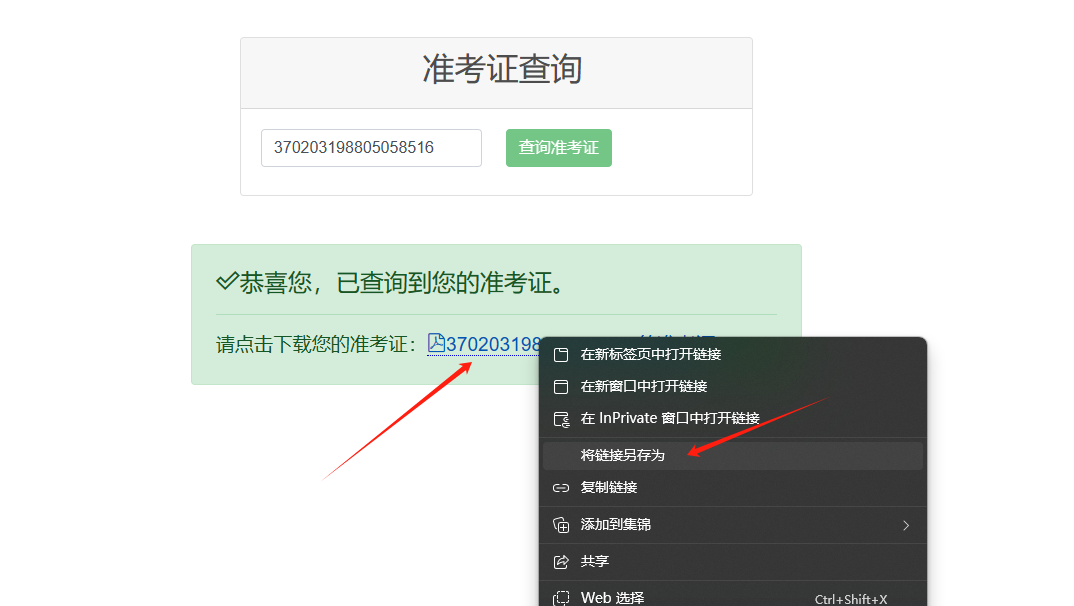Choose Web 选择 menu entry
Screen dimensions: 1074x606
coord(733,598)
